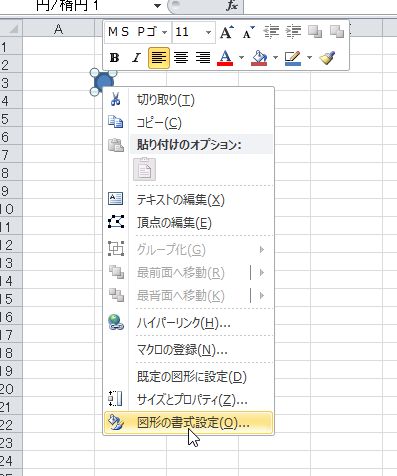
Task: Click the edit text icon
Action: 116,199
